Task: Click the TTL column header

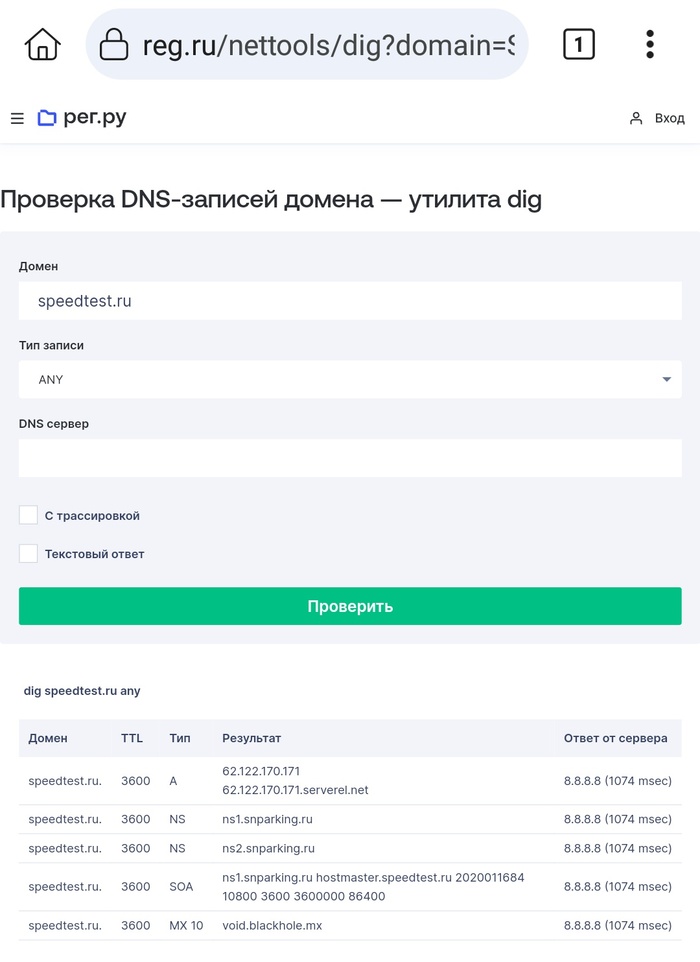Action: click(132, 738)
